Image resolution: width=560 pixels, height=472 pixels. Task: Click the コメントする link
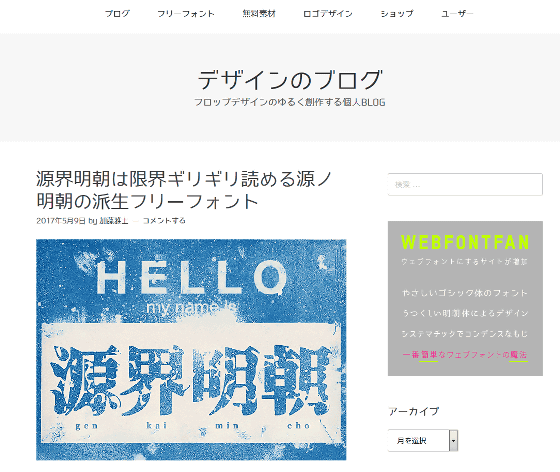coord(164,221)
